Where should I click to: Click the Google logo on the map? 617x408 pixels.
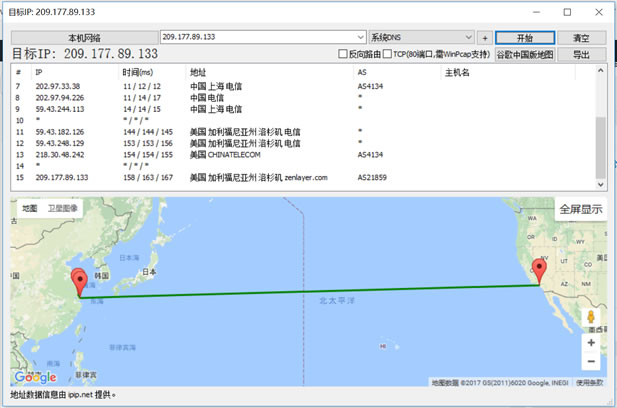pos(35,377)
